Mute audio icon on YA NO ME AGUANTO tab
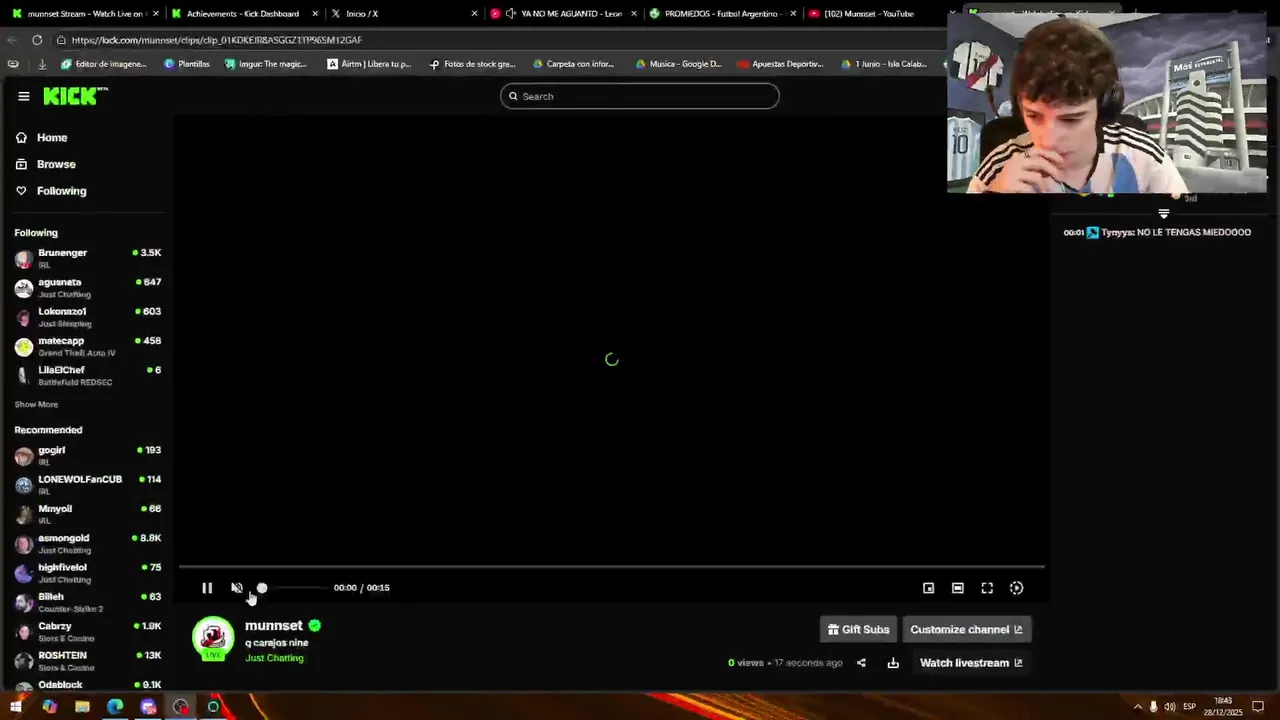This screenshot has height=720, width=1280. (x=511, y=13)
